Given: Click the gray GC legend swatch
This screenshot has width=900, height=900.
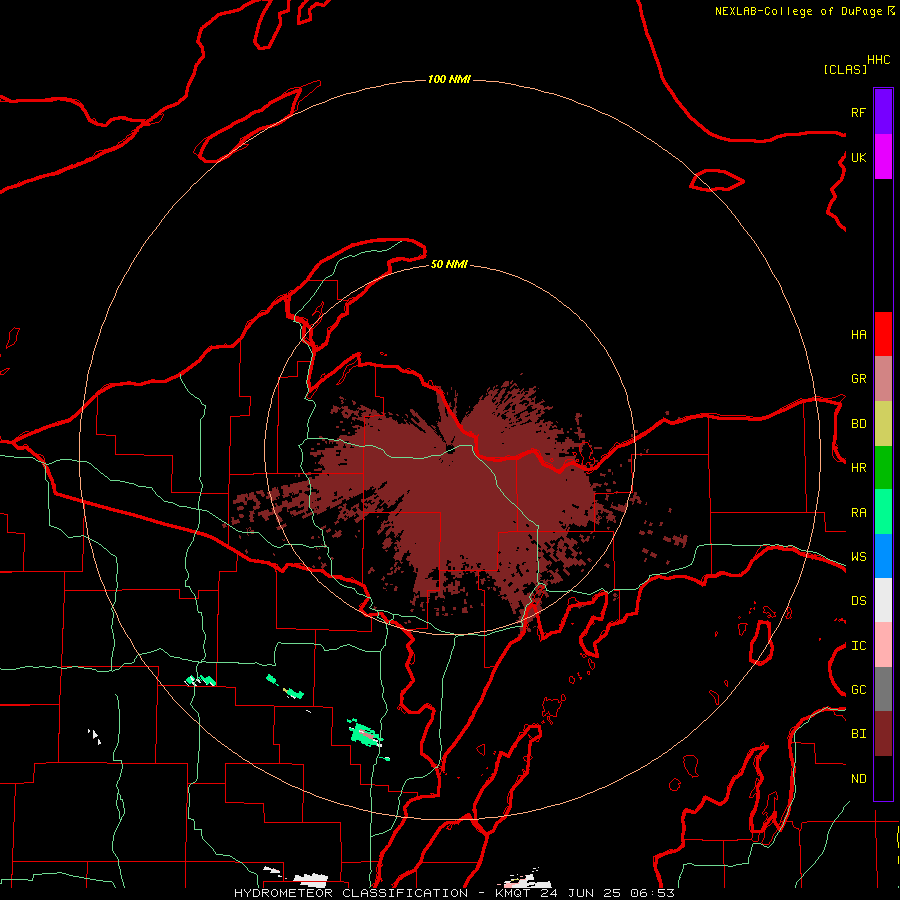Looking at the screenshot, I should [883, 689].
